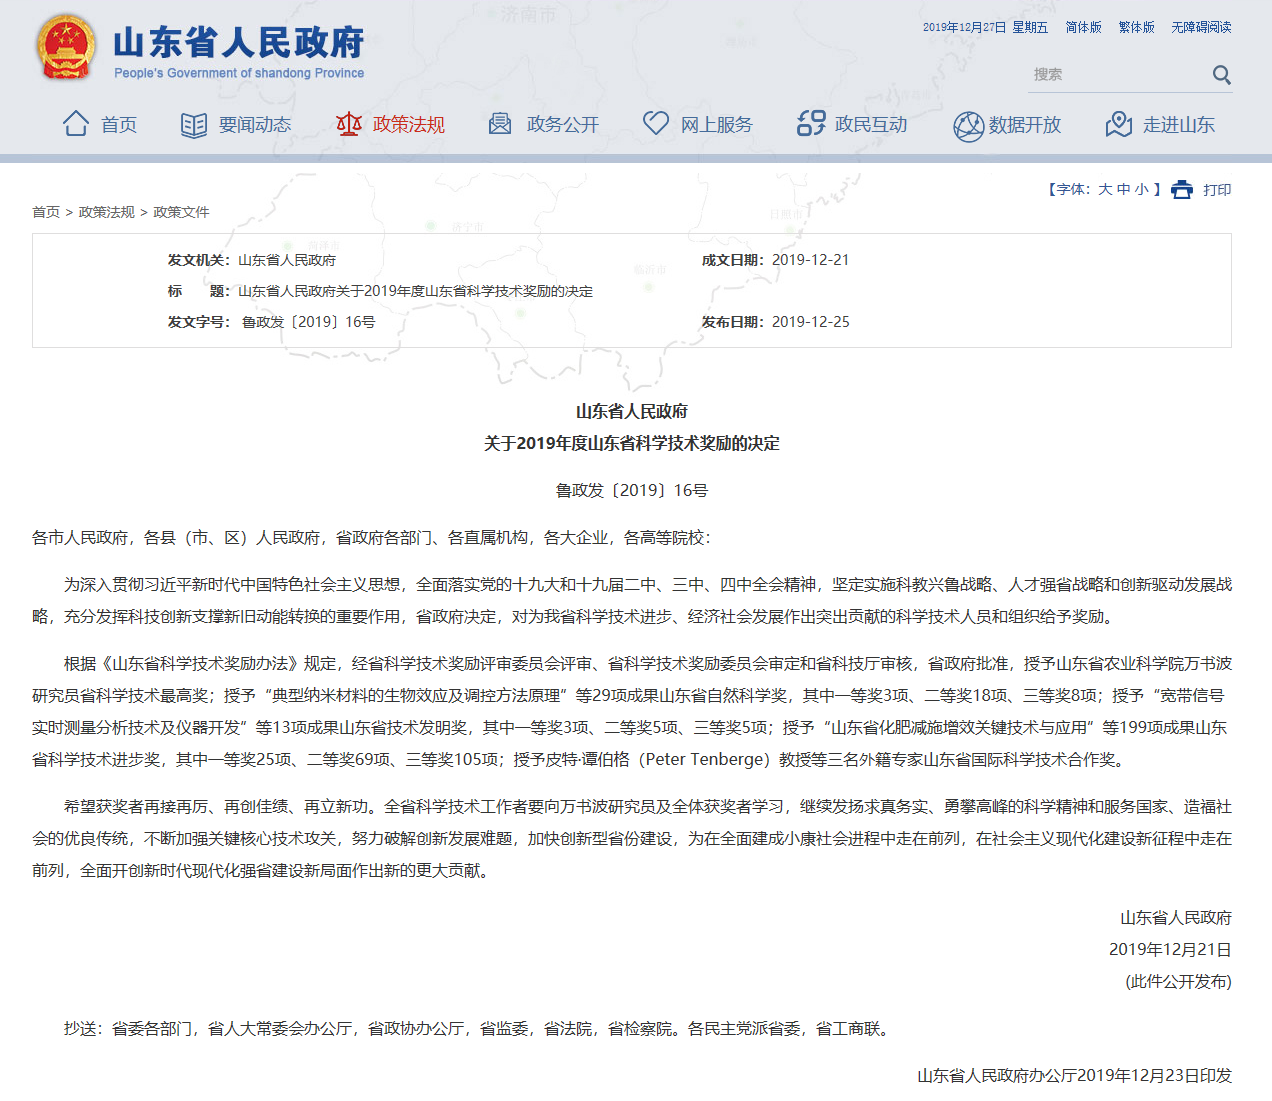1272x1101 pixels.
Task: Click the magnifier search icon
Action: 1221,75
